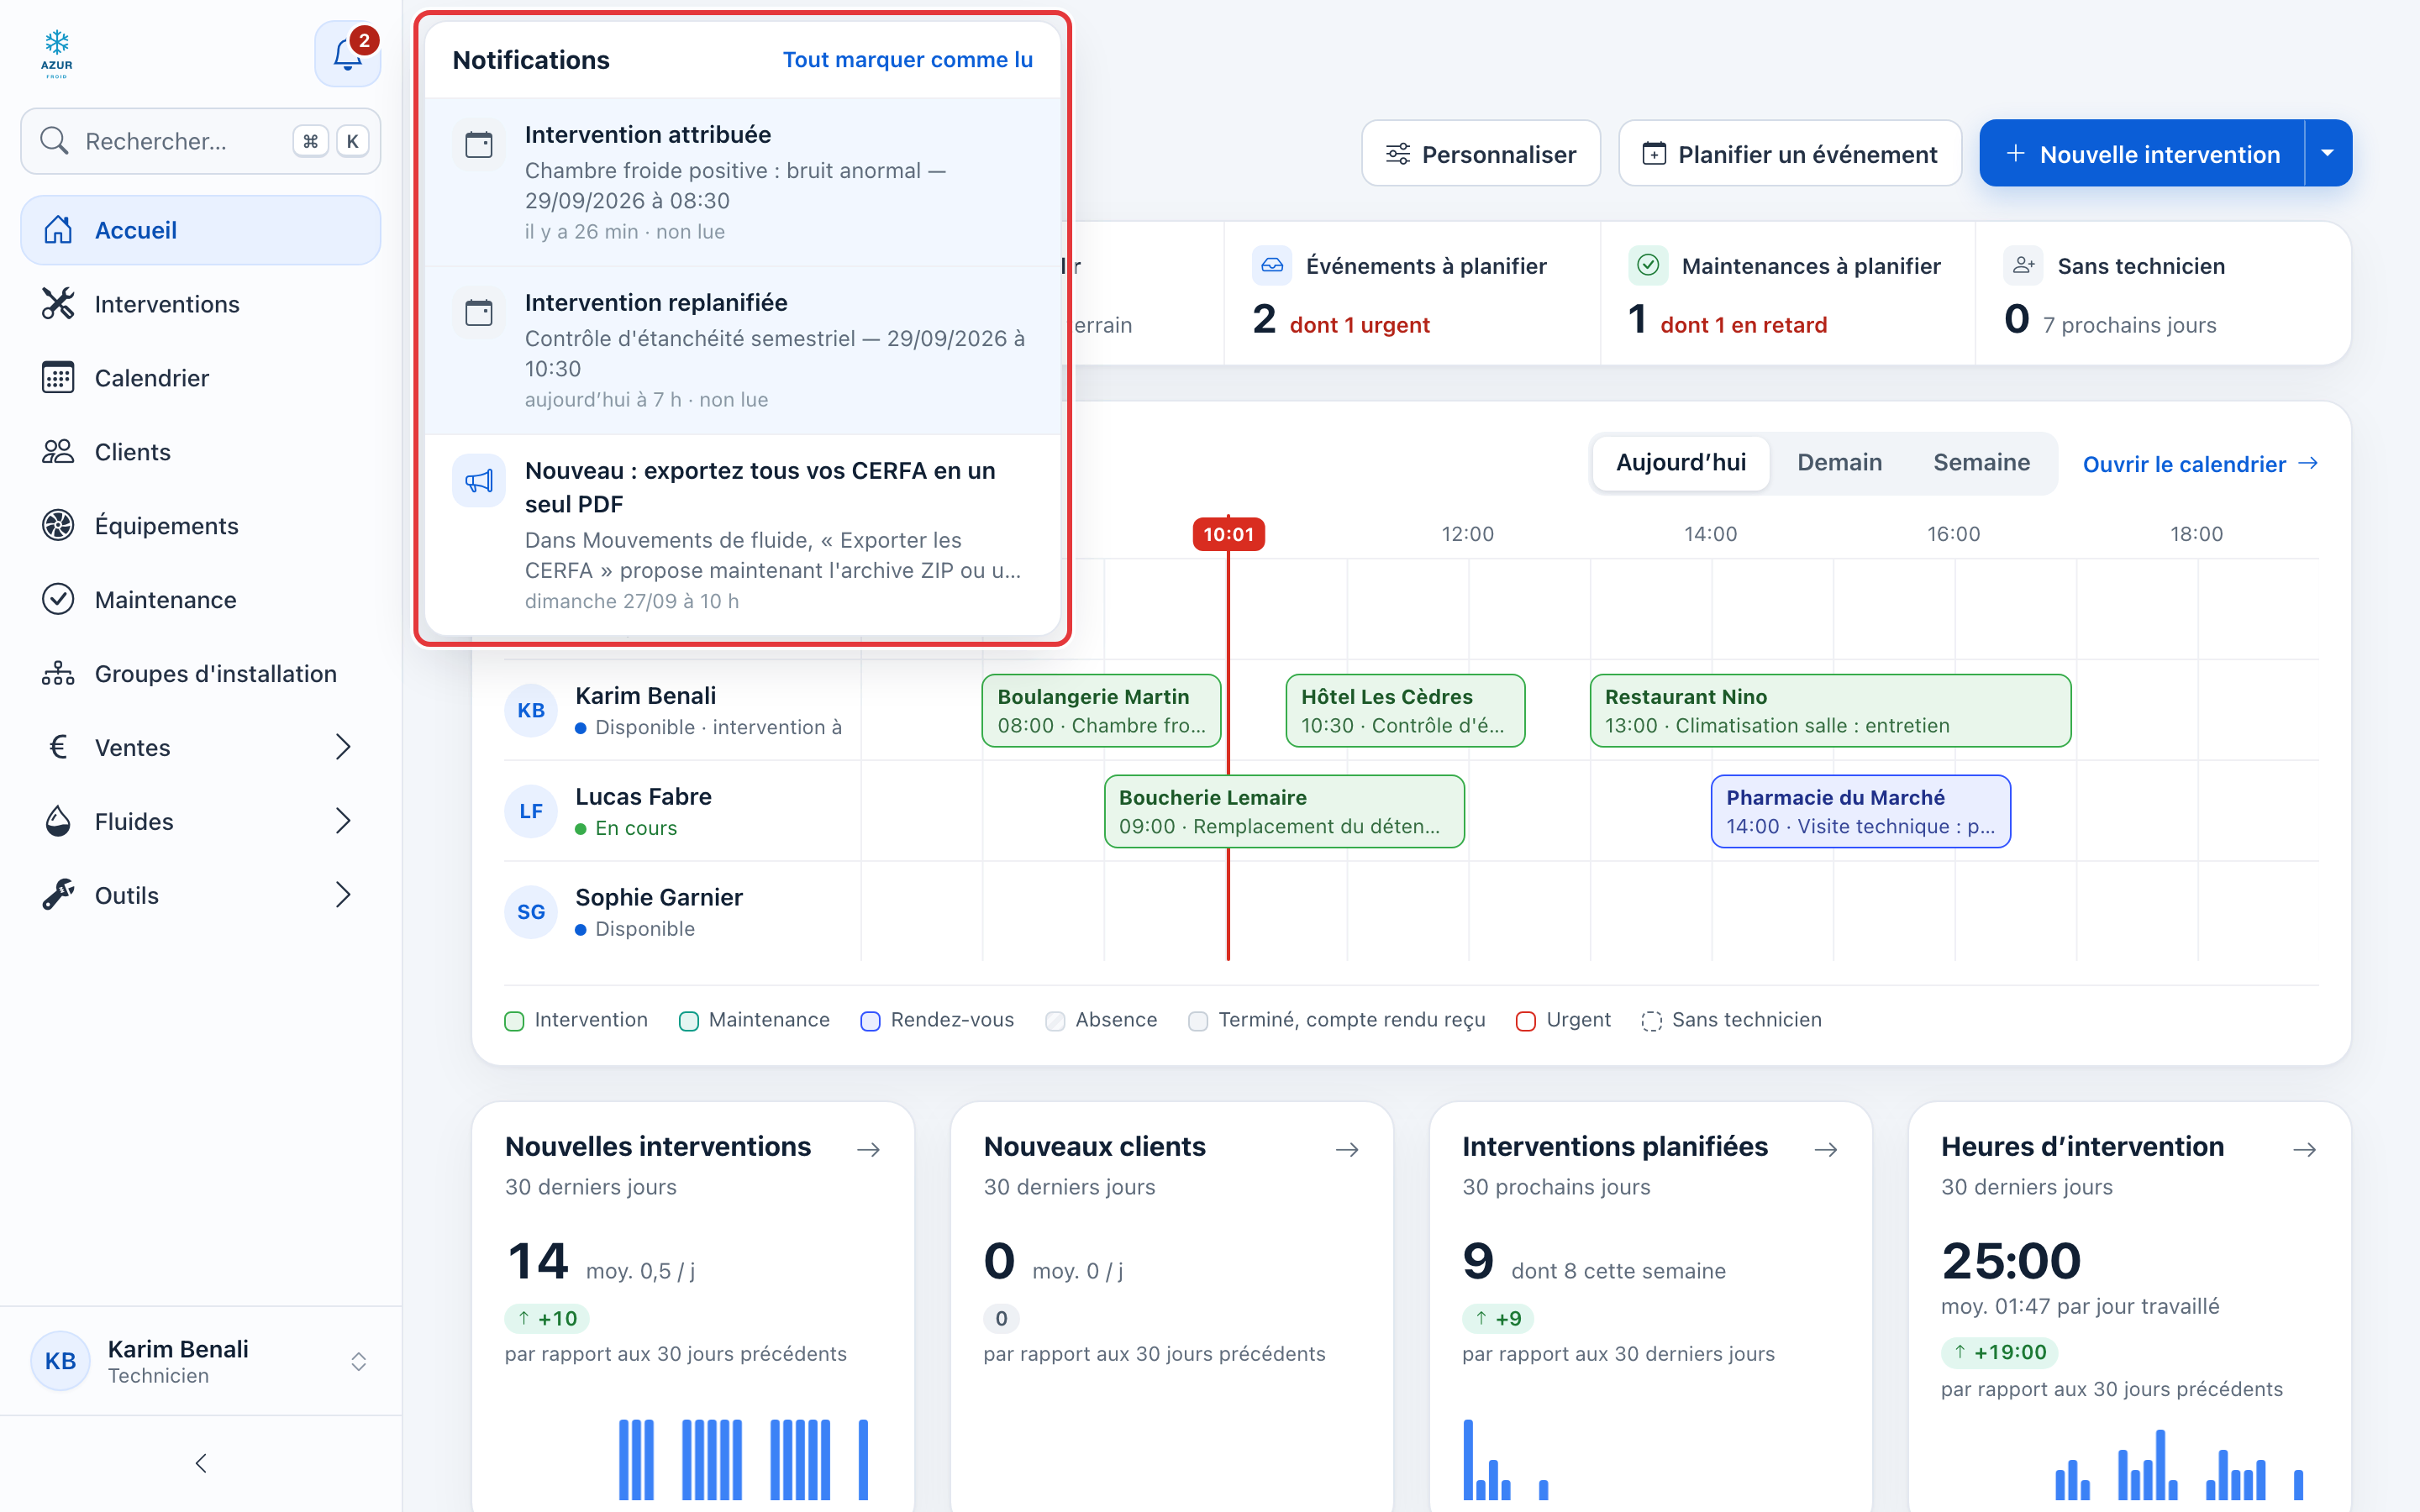2420x1512 pixels.
Task: Select the Aujourd'hui tab
Action: pyautogui.click(x=1681, y=463)
